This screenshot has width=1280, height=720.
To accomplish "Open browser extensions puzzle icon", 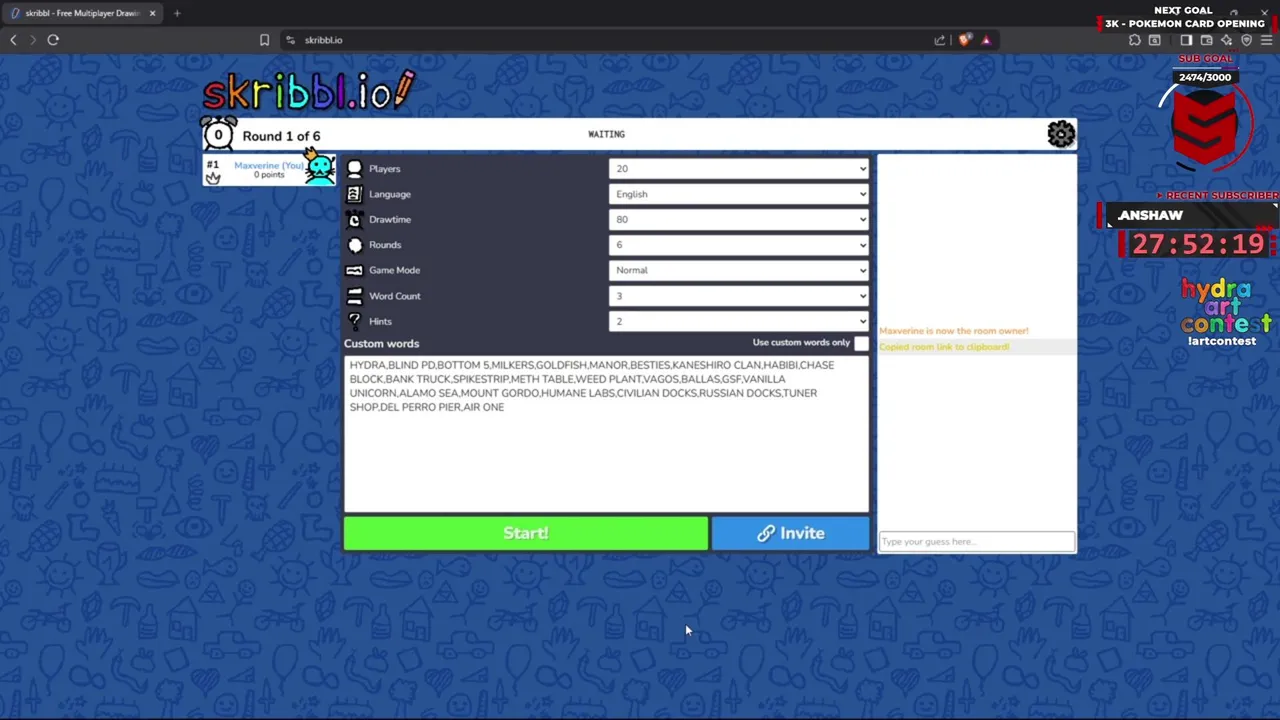I will 1135,40.
